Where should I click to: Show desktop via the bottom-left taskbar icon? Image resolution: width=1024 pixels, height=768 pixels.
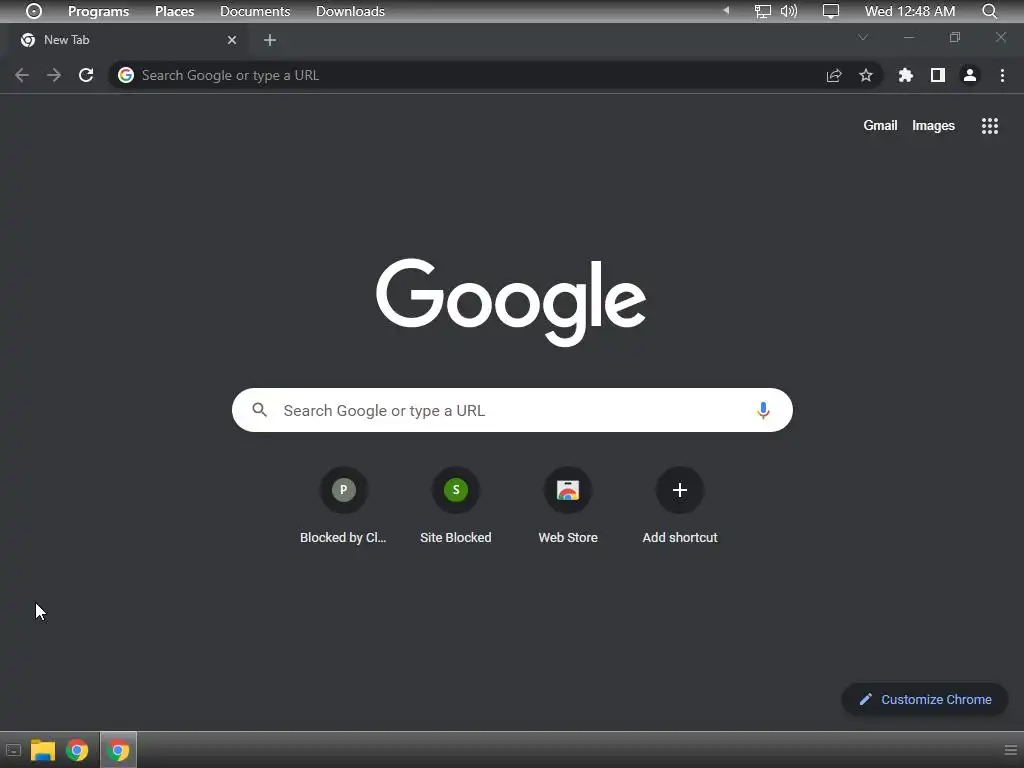point(13,750)
